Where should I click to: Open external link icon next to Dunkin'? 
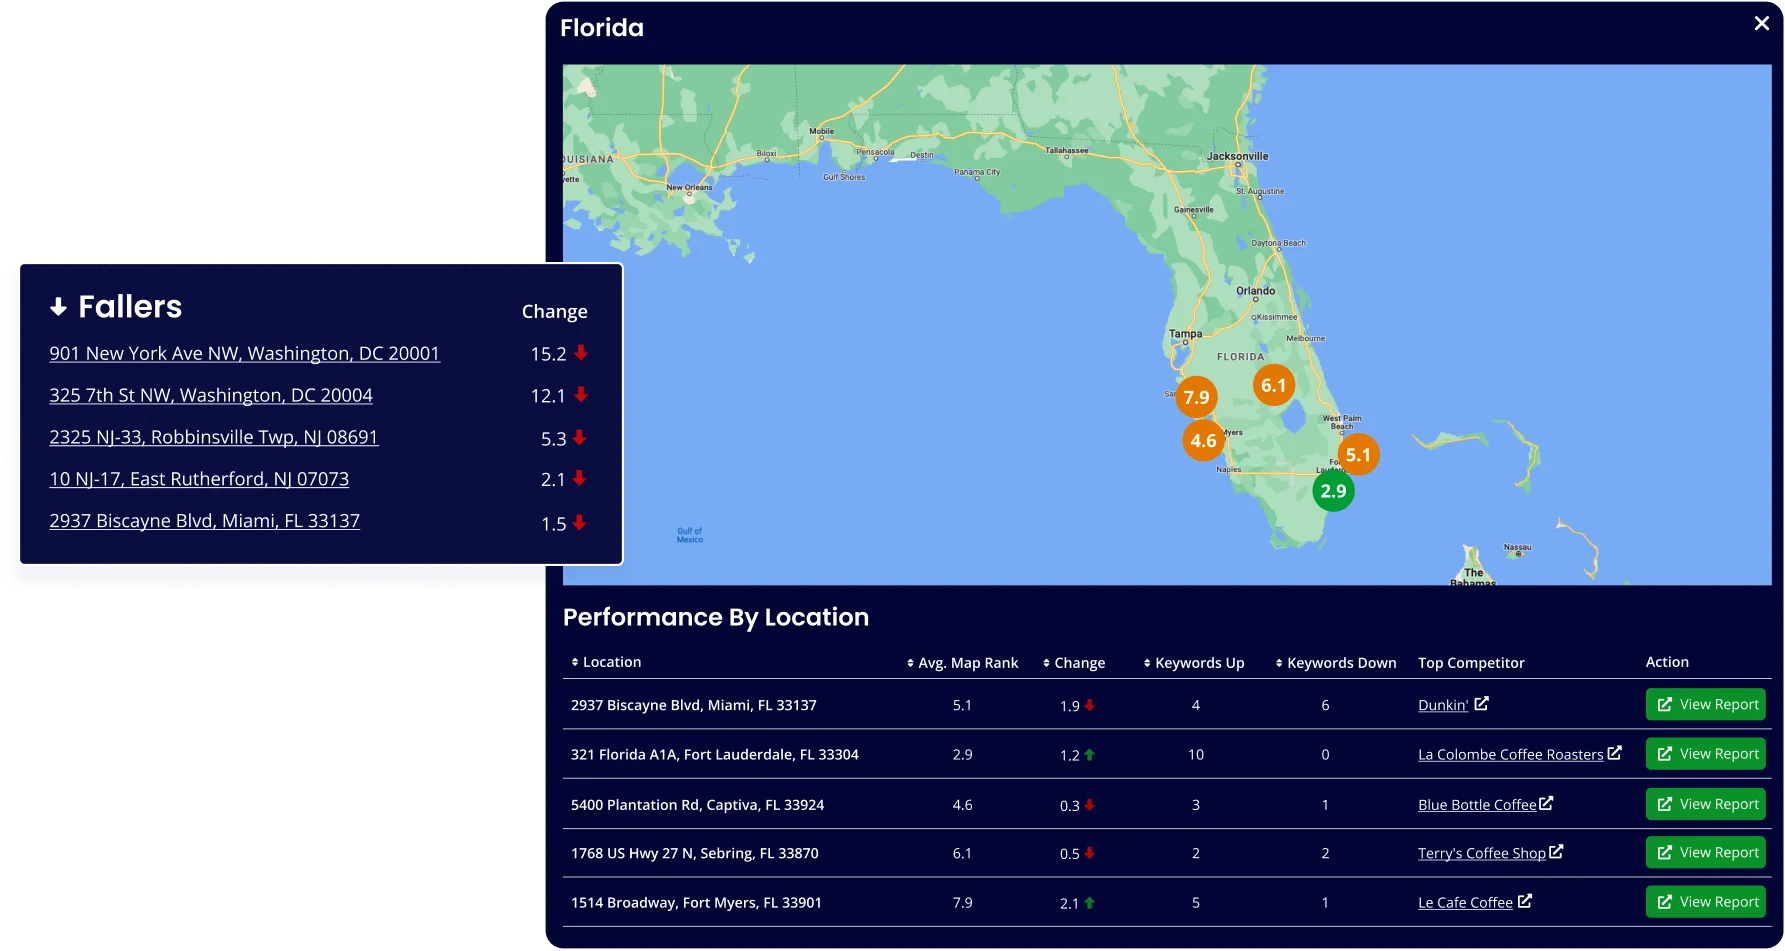pyautogui.click(x=1481, y=704)
